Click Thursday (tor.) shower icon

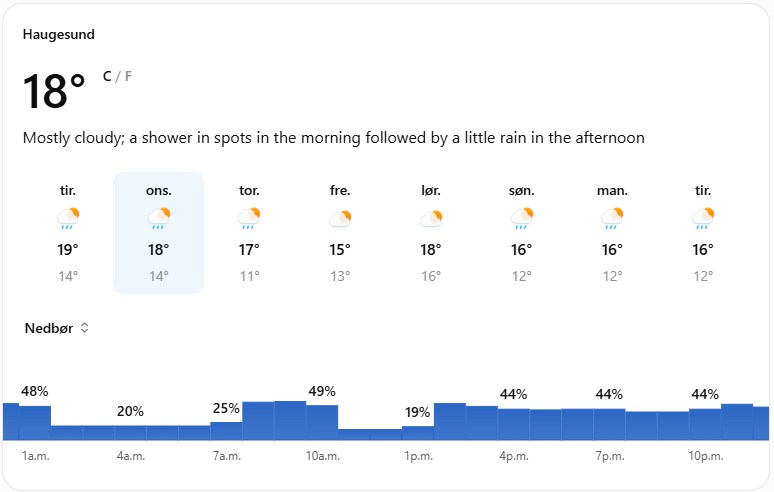click(x=249, y=219)
